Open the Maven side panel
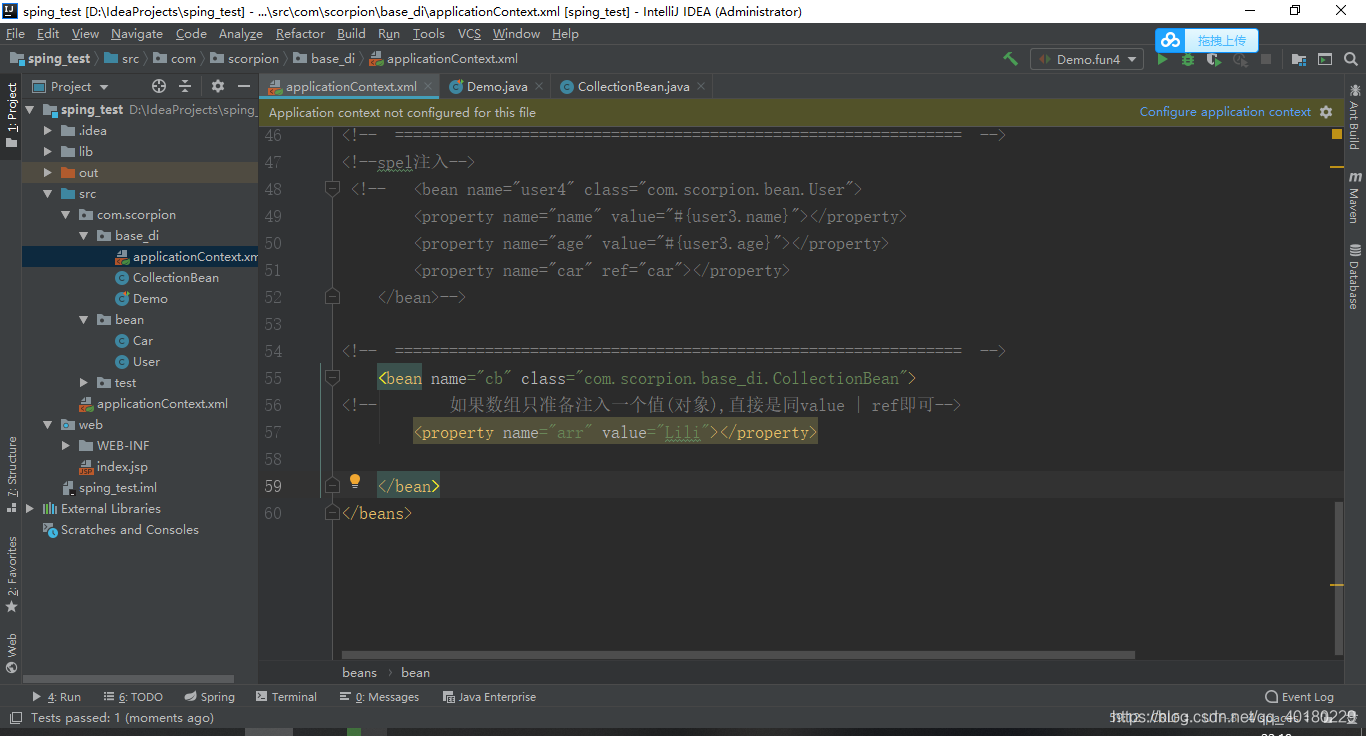 click(1355, 197)
